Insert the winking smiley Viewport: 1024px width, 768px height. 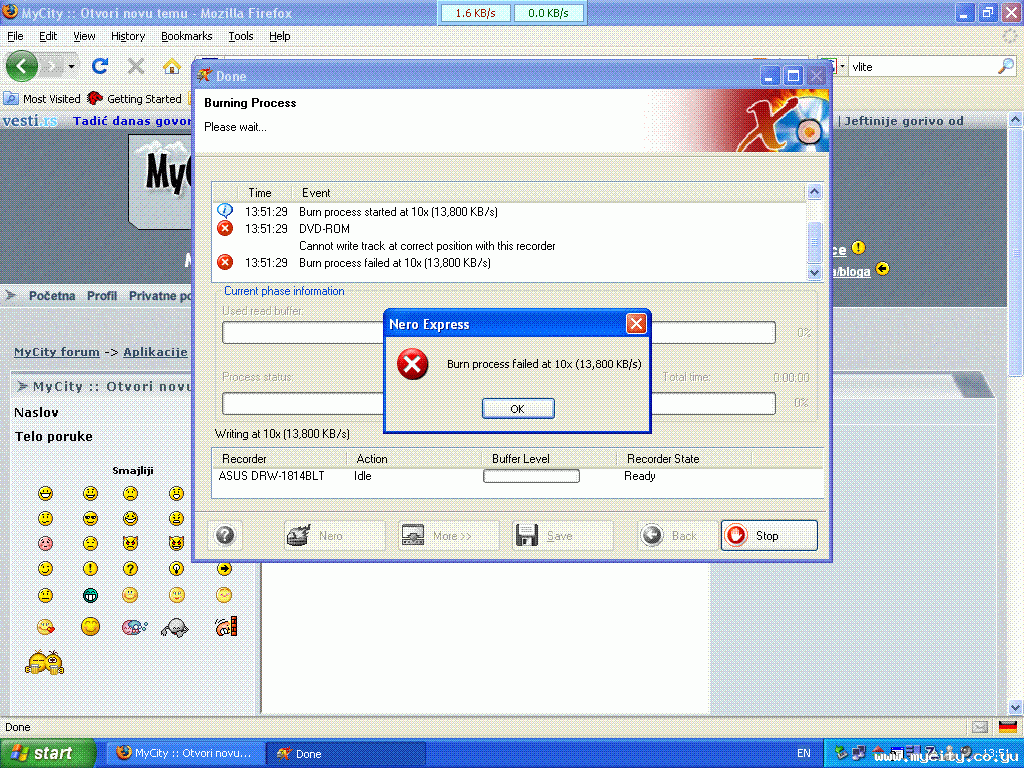[x=45, y=569]
